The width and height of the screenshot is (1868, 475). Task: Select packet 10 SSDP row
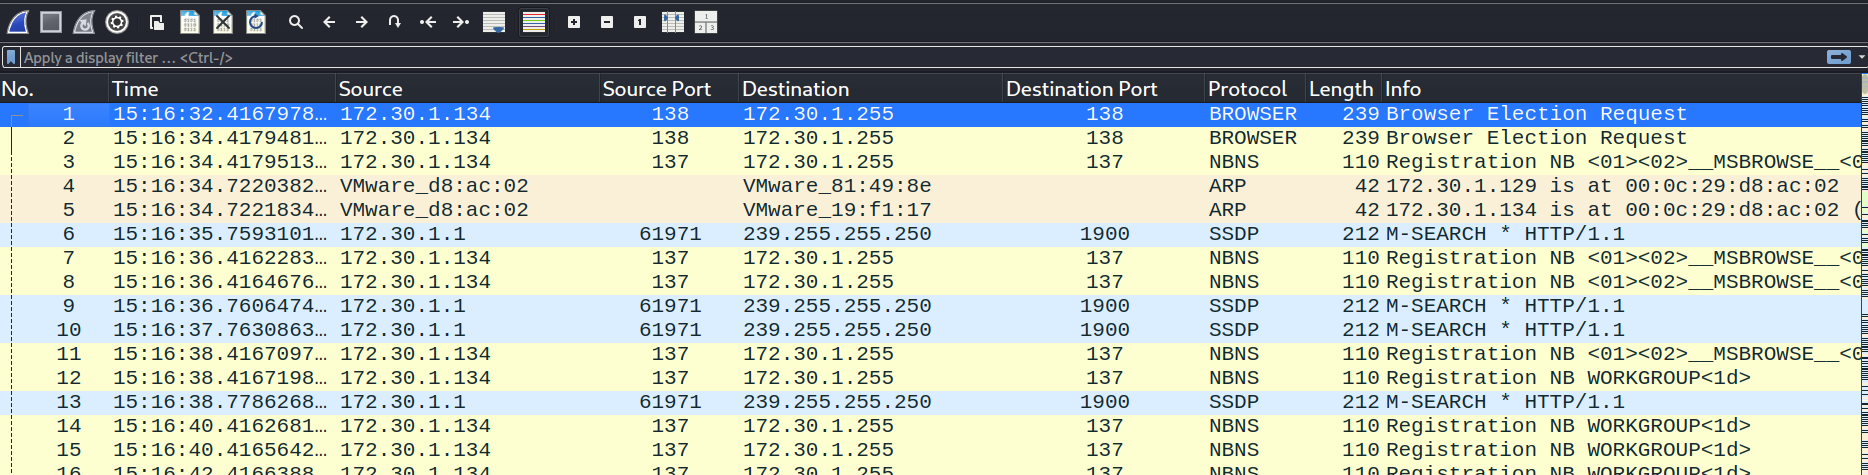tap(930, 330)
